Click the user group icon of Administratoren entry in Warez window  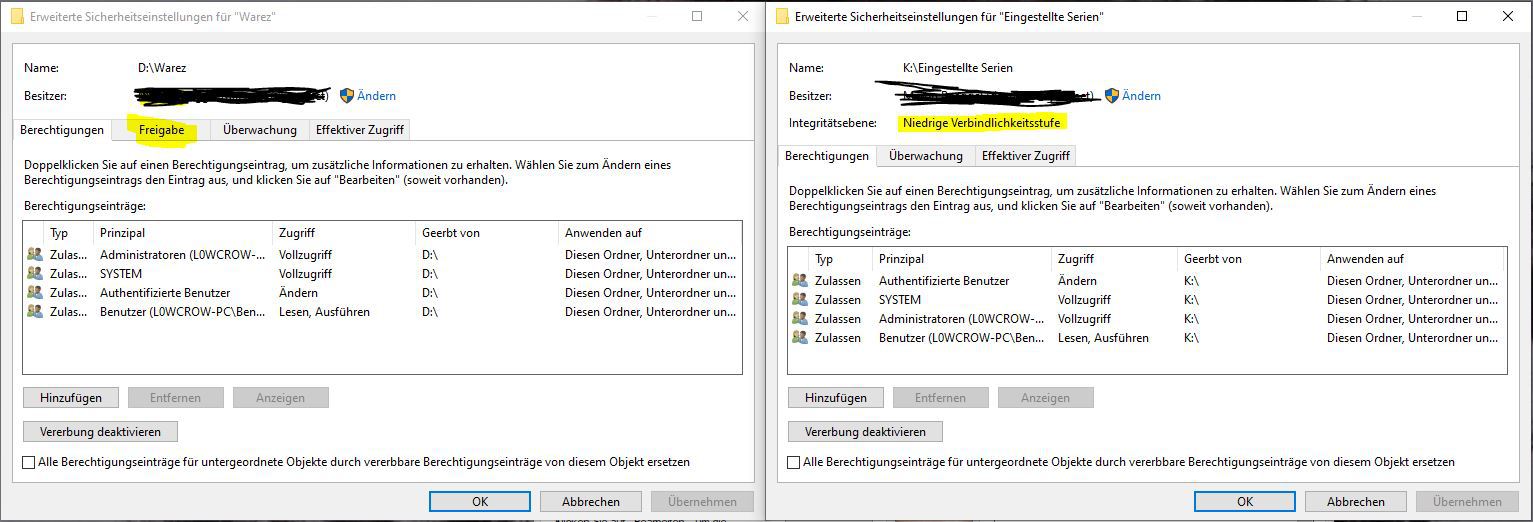coord(35,255)
